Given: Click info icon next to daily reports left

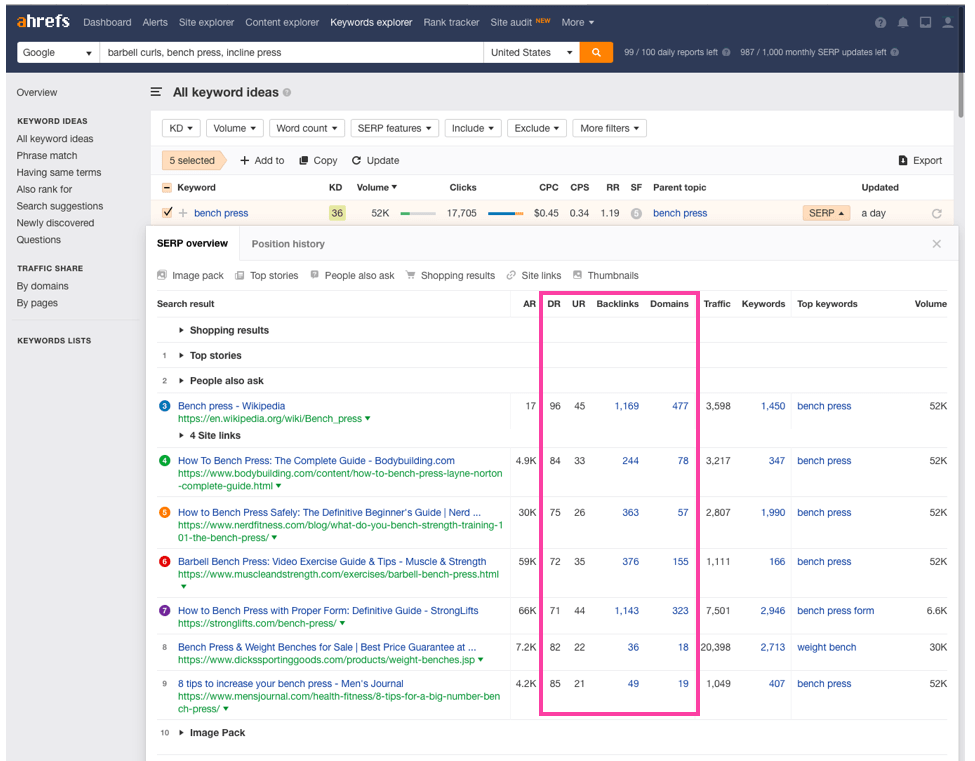Looking at the screenshot, I should coord(726,52).
